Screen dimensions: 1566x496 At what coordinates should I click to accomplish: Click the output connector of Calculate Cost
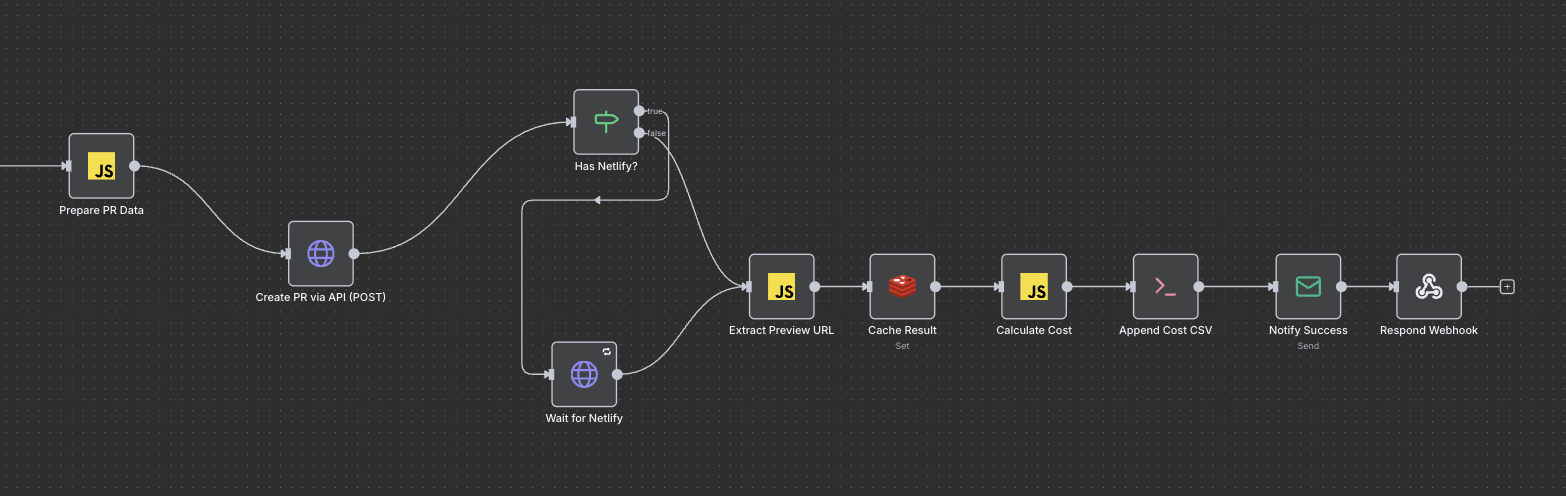[x=1067, y=286]
